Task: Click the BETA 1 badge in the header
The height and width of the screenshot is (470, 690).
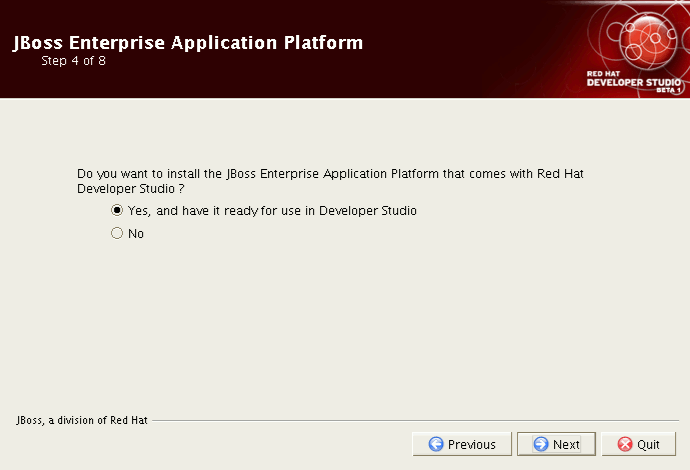Action: [669, 90]
